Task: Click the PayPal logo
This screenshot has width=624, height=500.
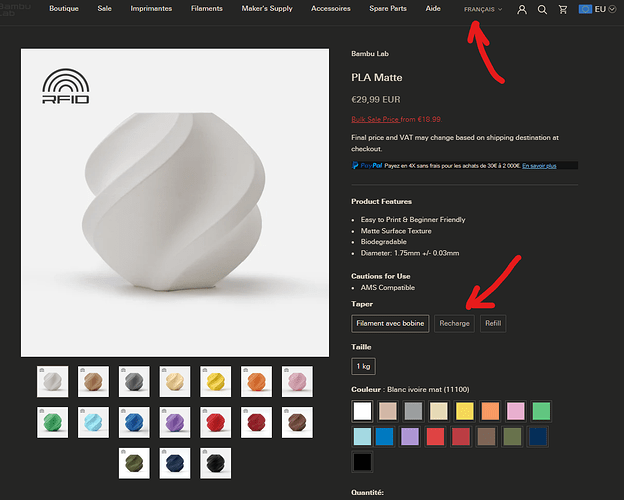Action: (x=367, y=165)
